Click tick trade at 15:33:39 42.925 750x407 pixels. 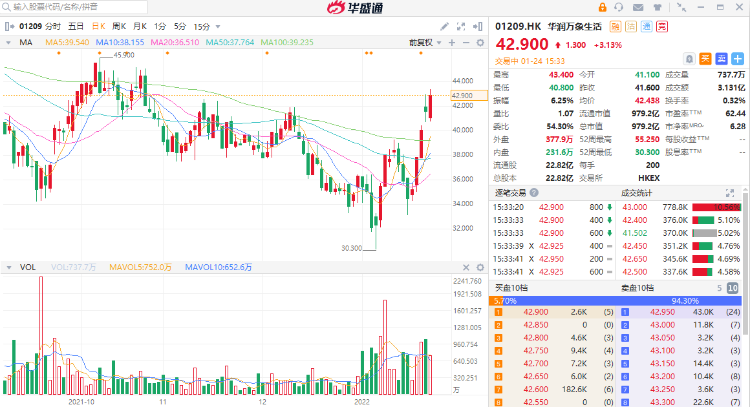(x=553, y=246)
